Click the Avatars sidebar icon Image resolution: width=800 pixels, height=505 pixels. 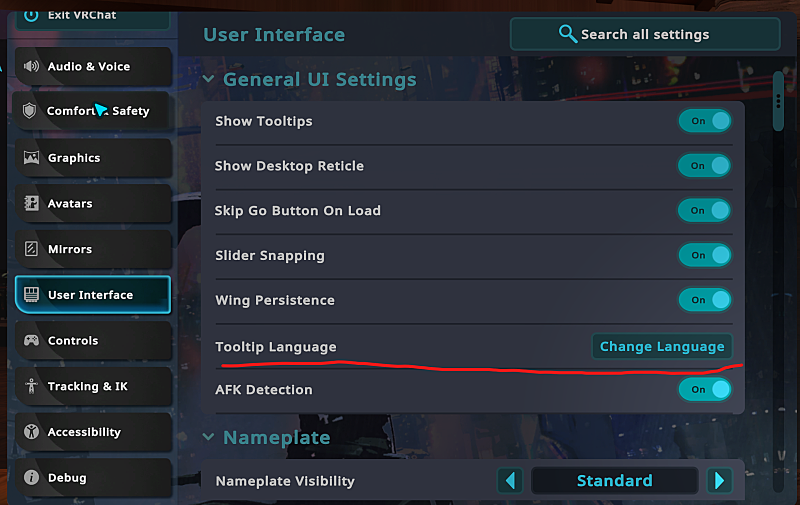click(x=31, y=203)
